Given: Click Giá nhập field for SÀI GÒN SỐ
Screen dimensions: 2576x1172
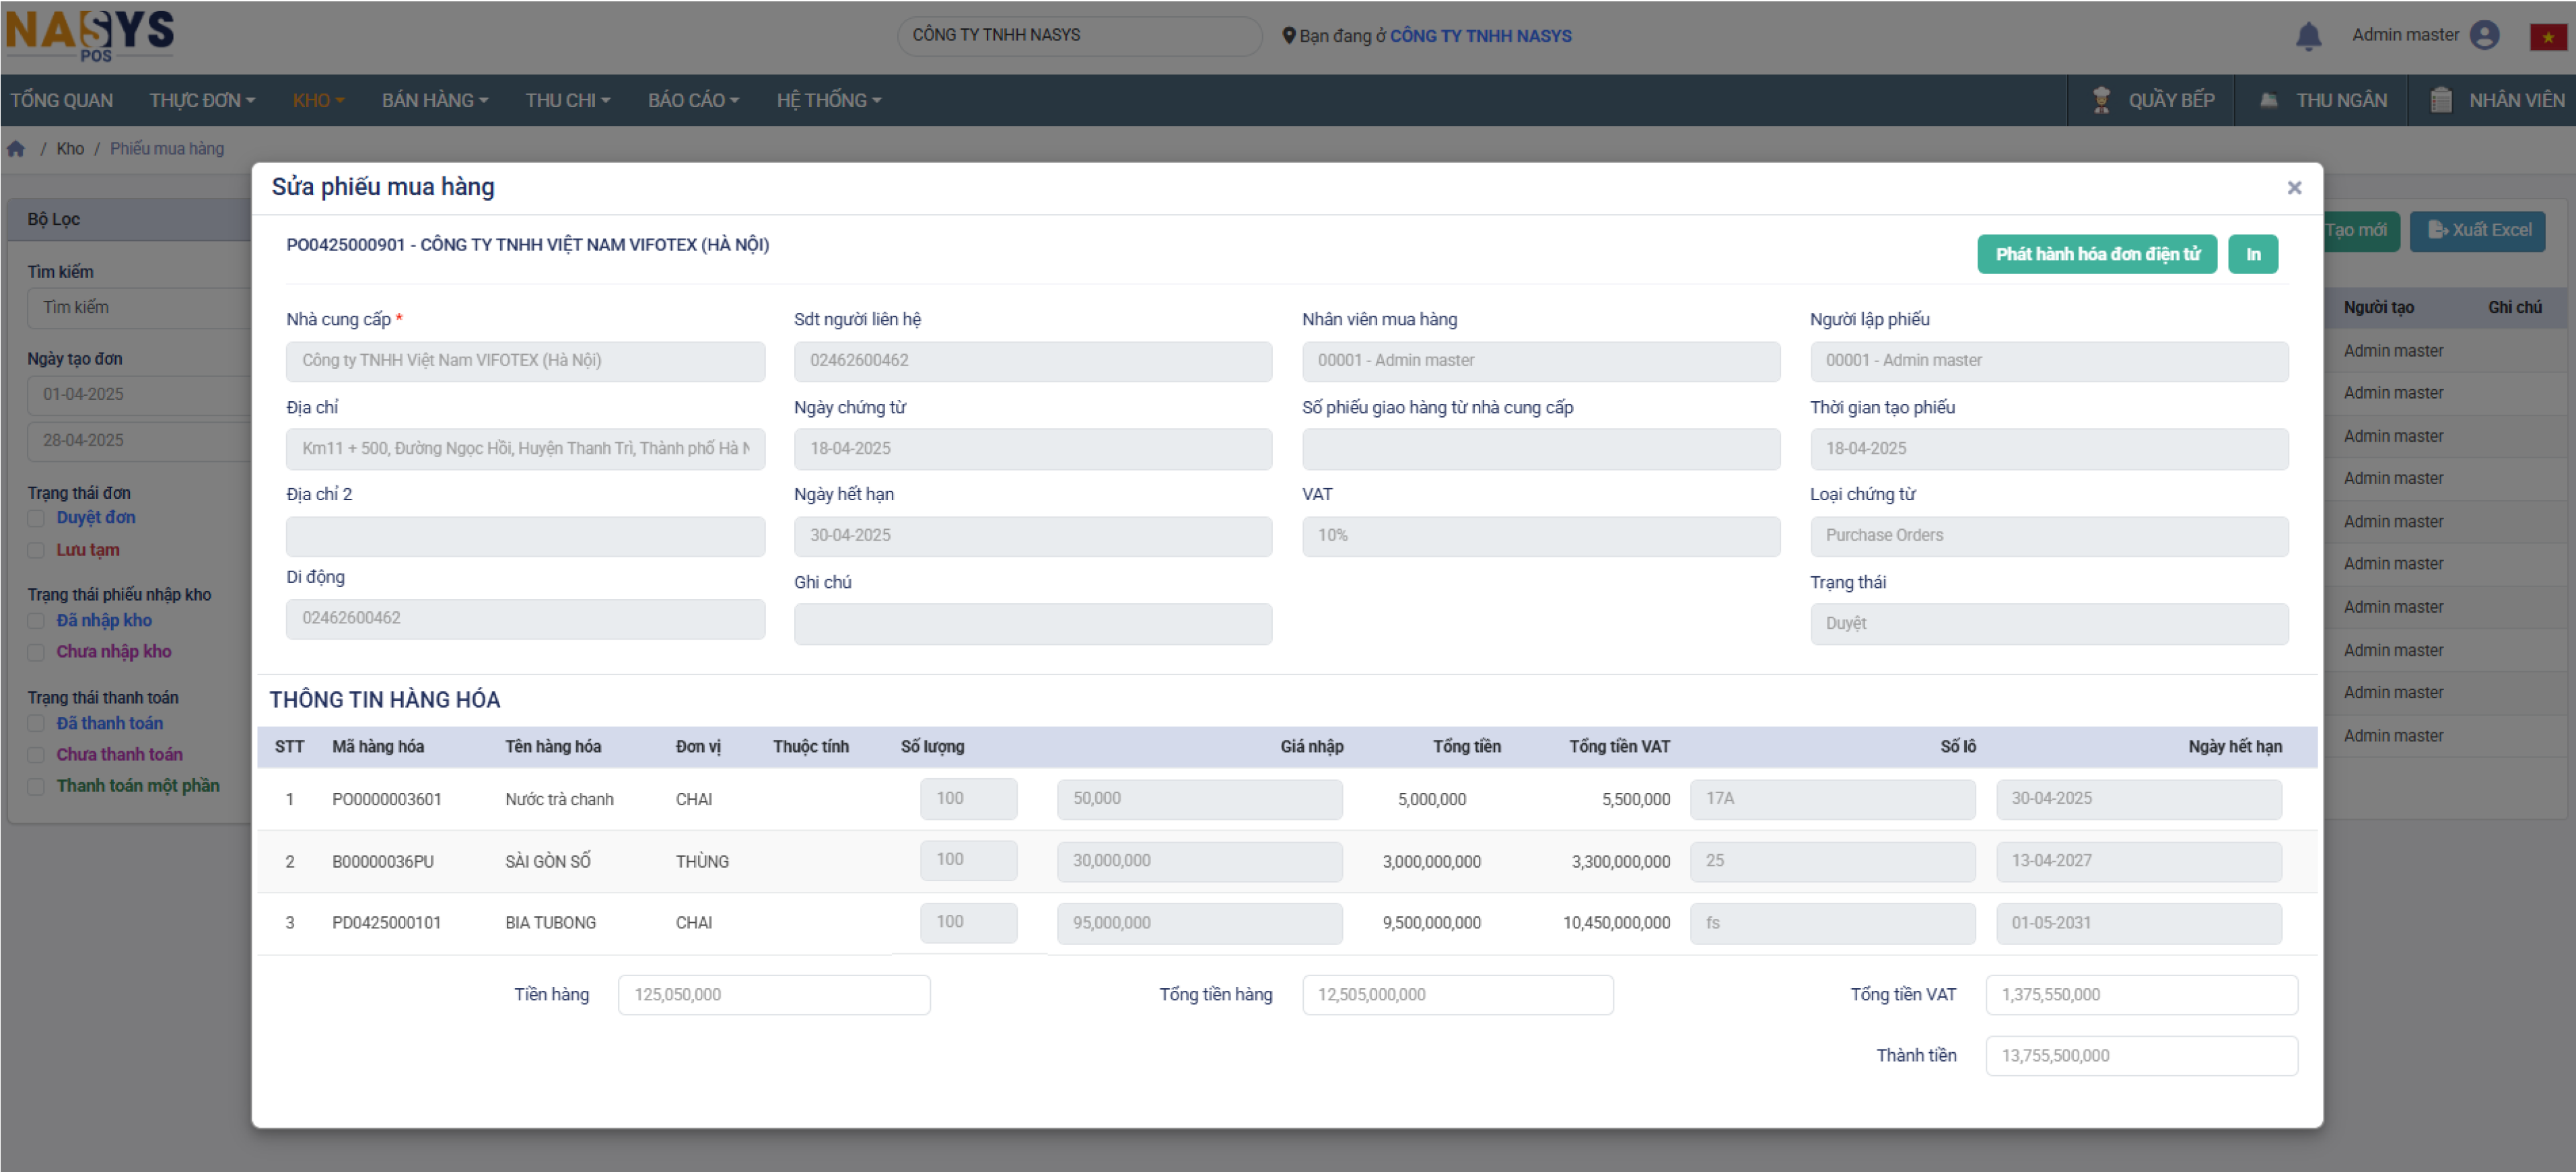Looking at the screenshot, I should click(x=1199, y=861).
